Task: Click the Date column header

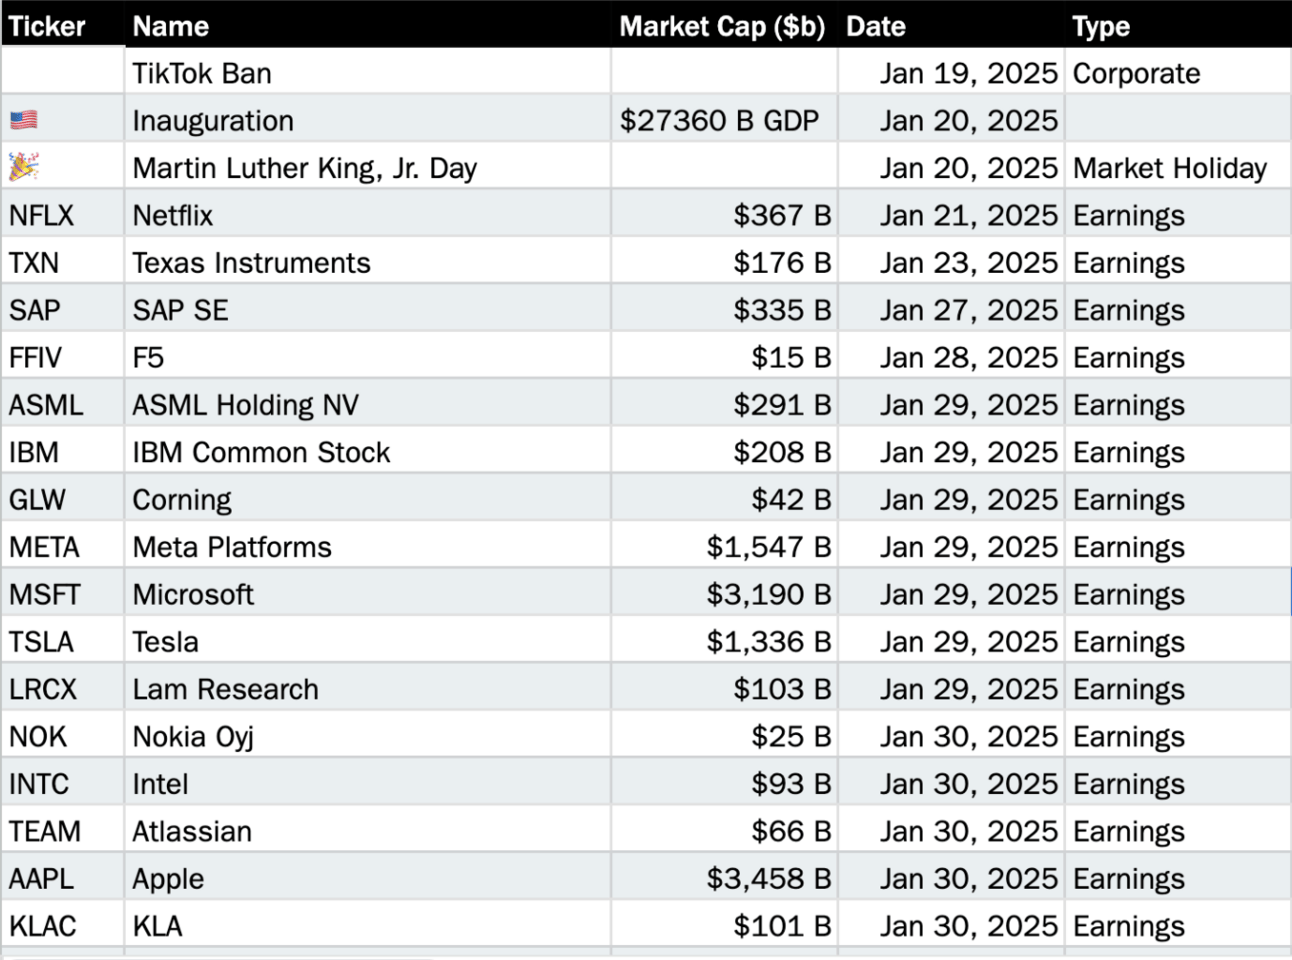Action: pos(951,25)
